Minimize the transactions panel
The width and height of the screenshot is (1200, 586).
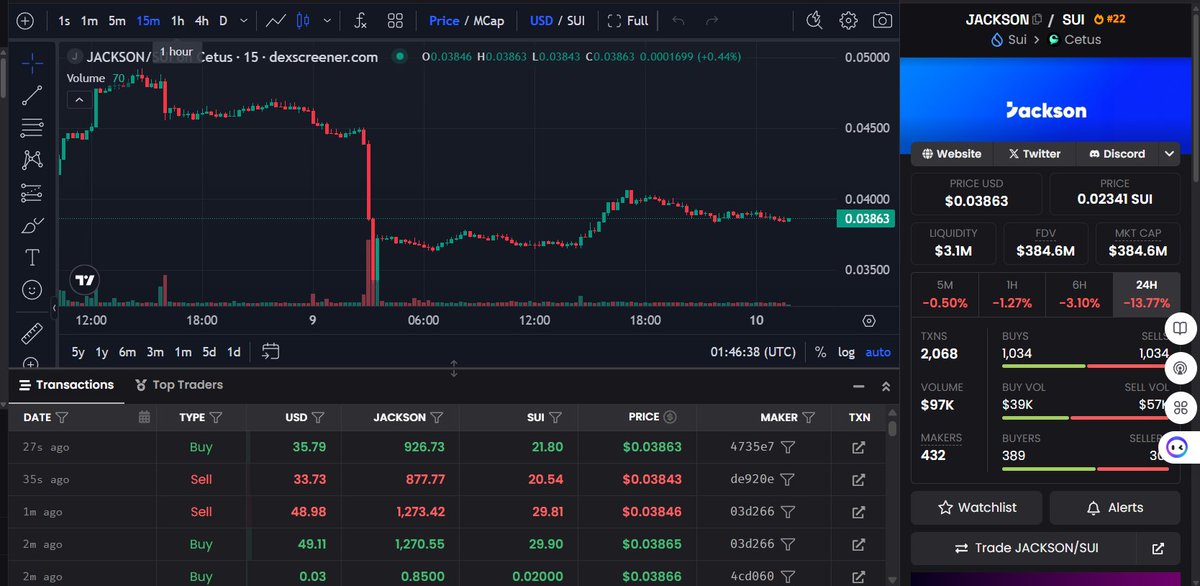pyautogui.click(x=859, y=386)
